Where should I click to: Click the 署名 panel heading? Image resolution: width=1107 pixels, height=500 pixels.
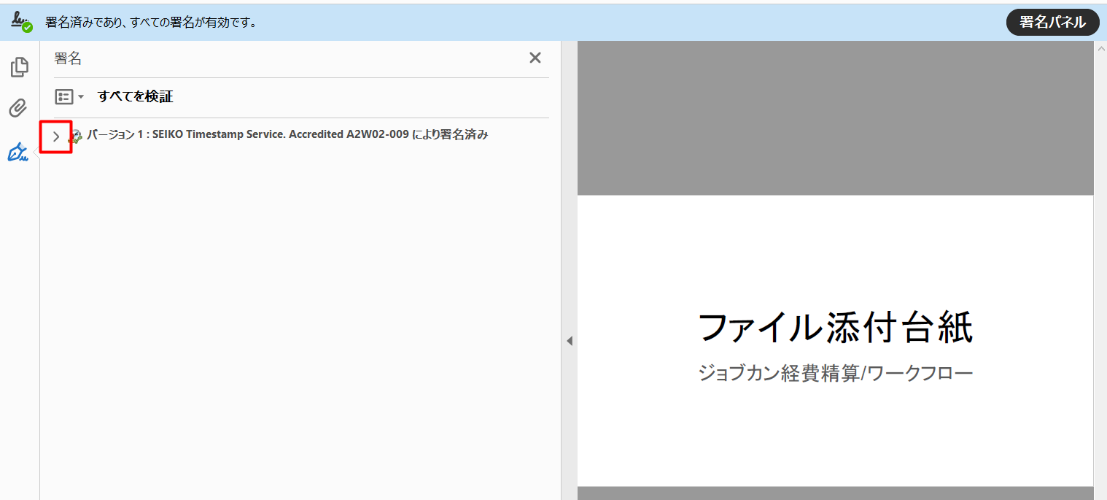pyautogui.click(x=68, y=58)
